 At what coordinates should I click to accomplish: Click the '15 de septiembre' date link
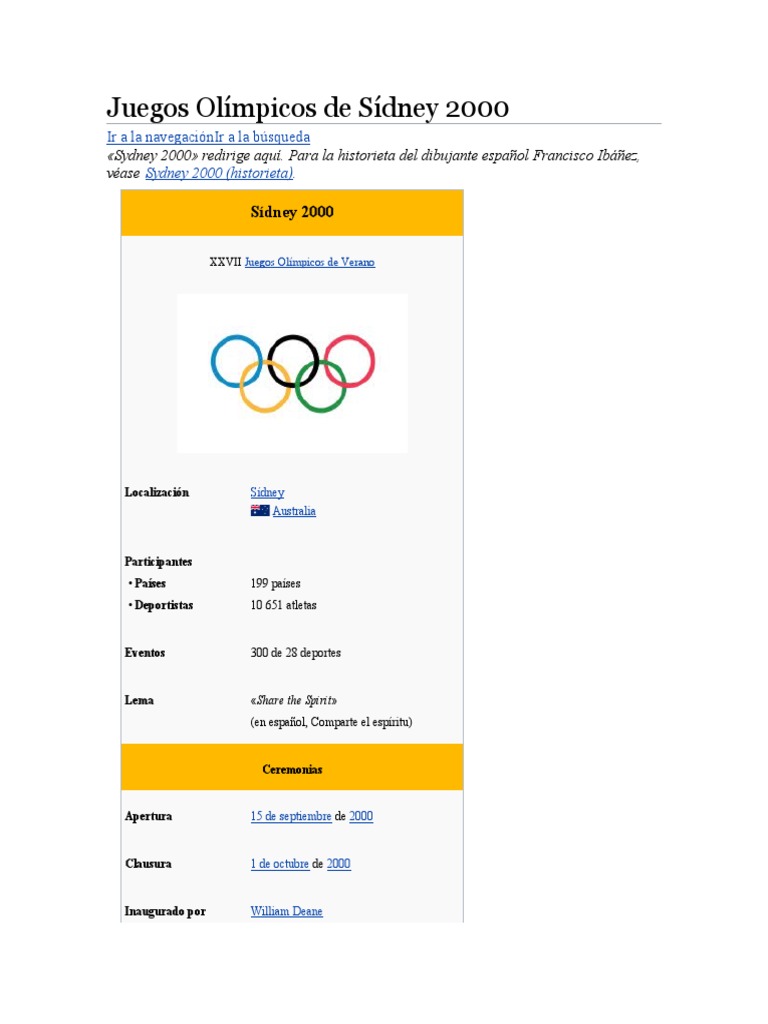click(x=291, y=816)
